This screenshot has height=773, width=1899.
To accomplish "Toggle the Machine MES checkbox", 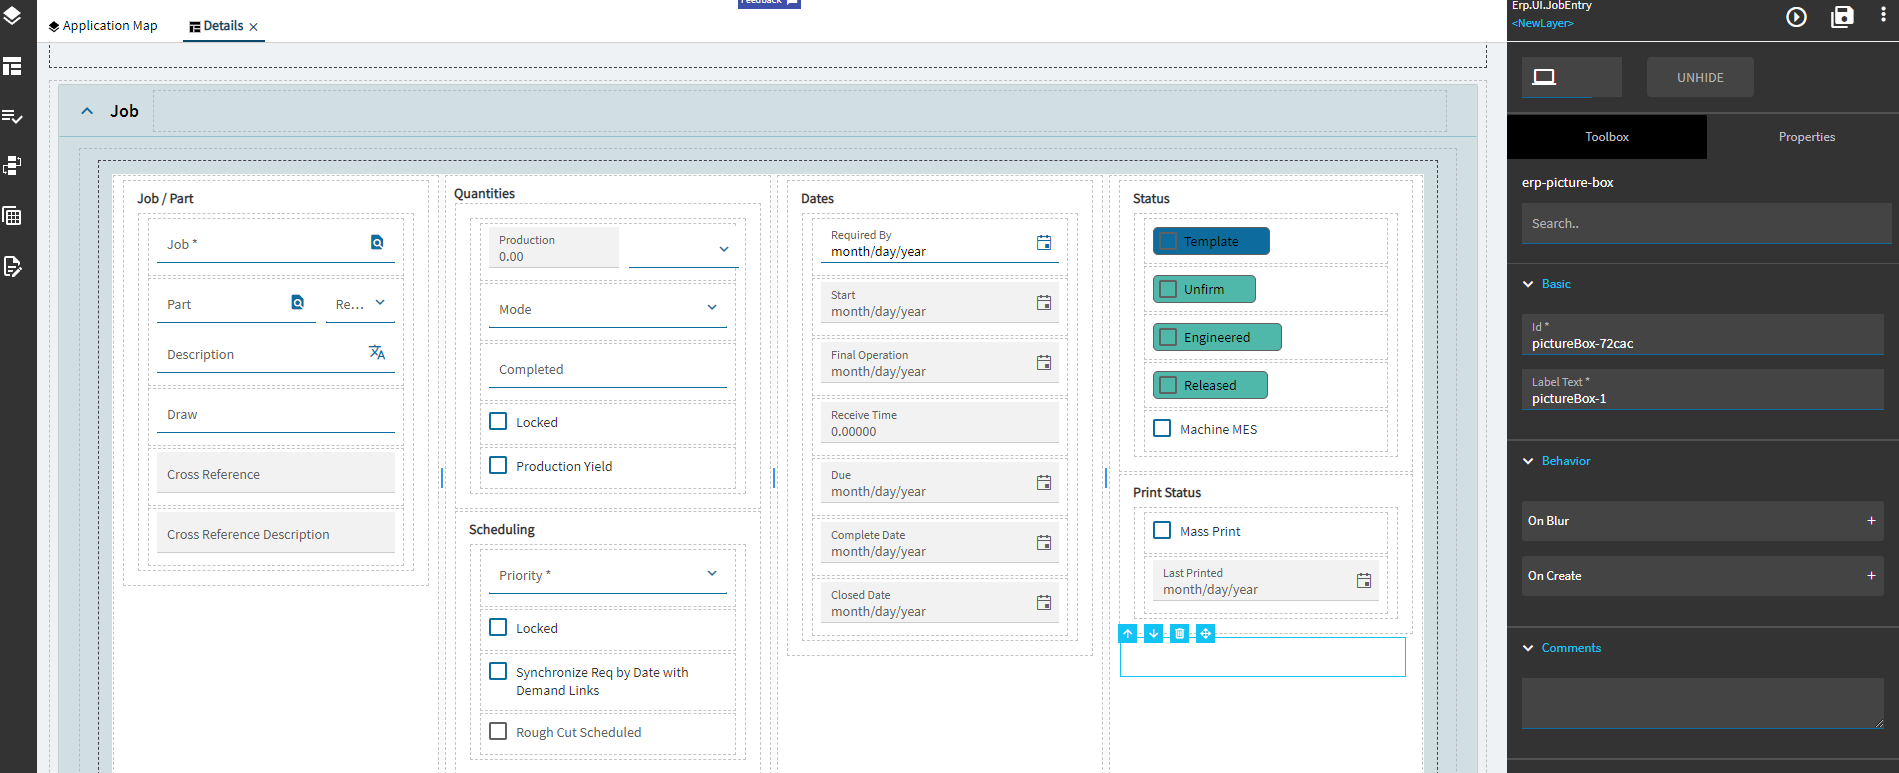I will pyautogui.click(x=1162, y=428).
